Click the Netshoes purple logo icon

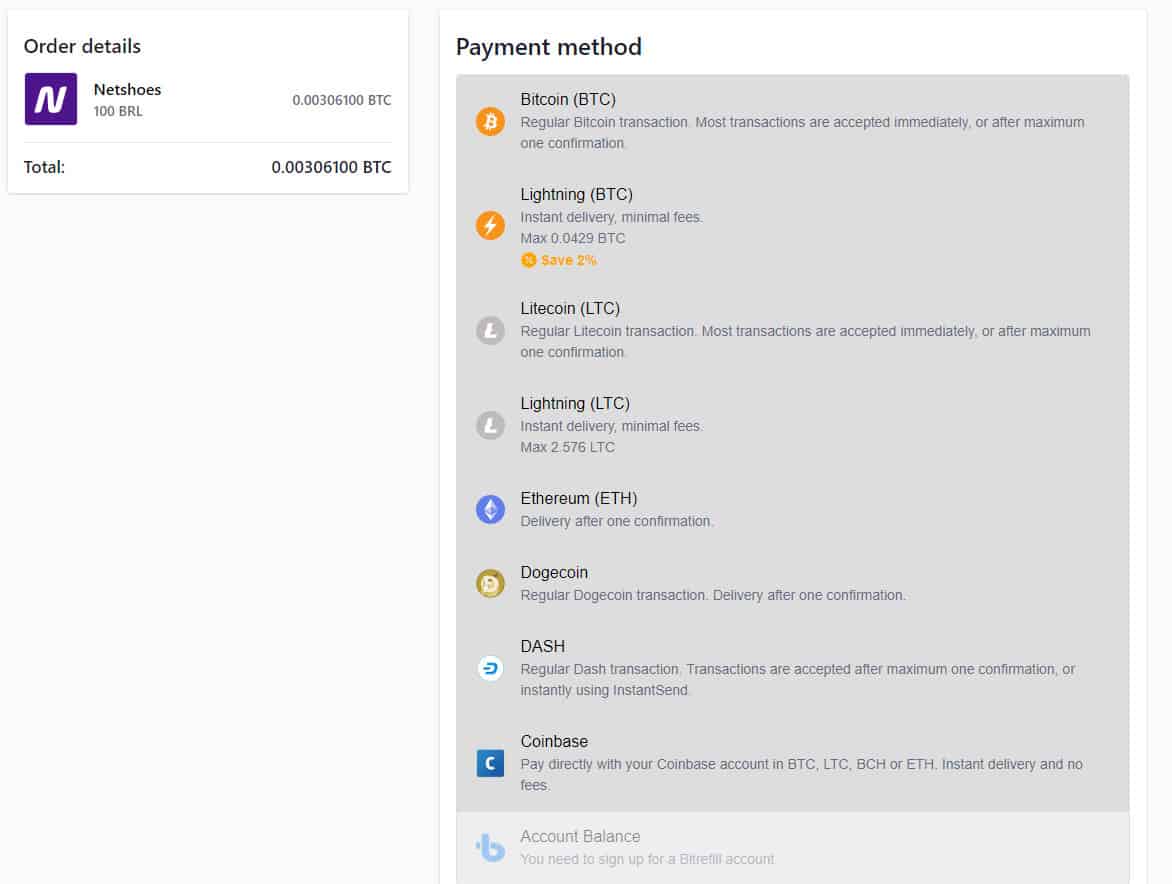click(x=51, y=99)
